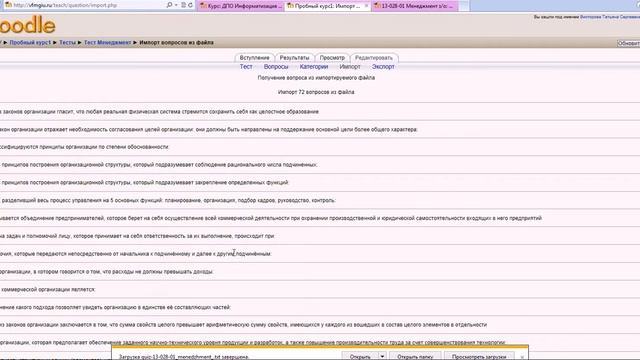Go to 'Тест Менеджмент' breadcrumb link
Image resolution: width=640 pixels, height=360 pixels.
click(x=107, y=42)
